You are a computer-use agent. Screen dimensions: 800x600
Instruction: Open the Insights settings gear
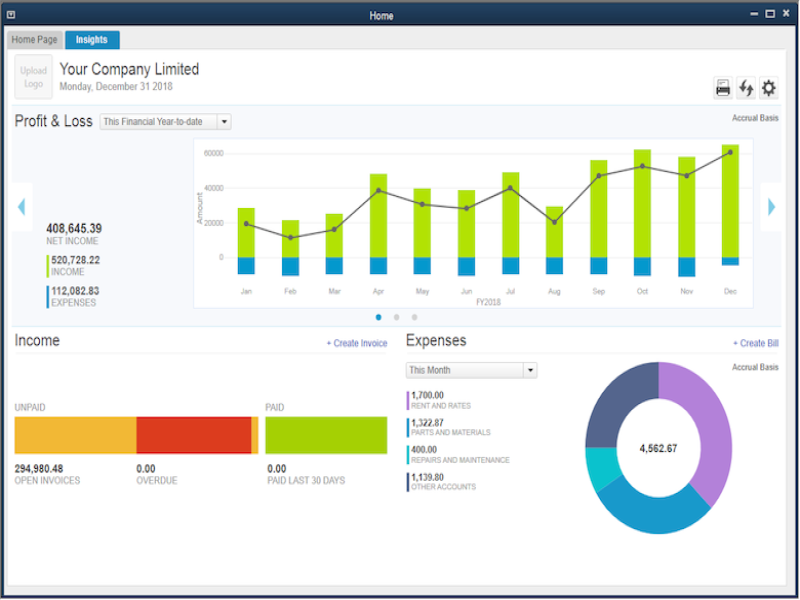coord(769,88)
